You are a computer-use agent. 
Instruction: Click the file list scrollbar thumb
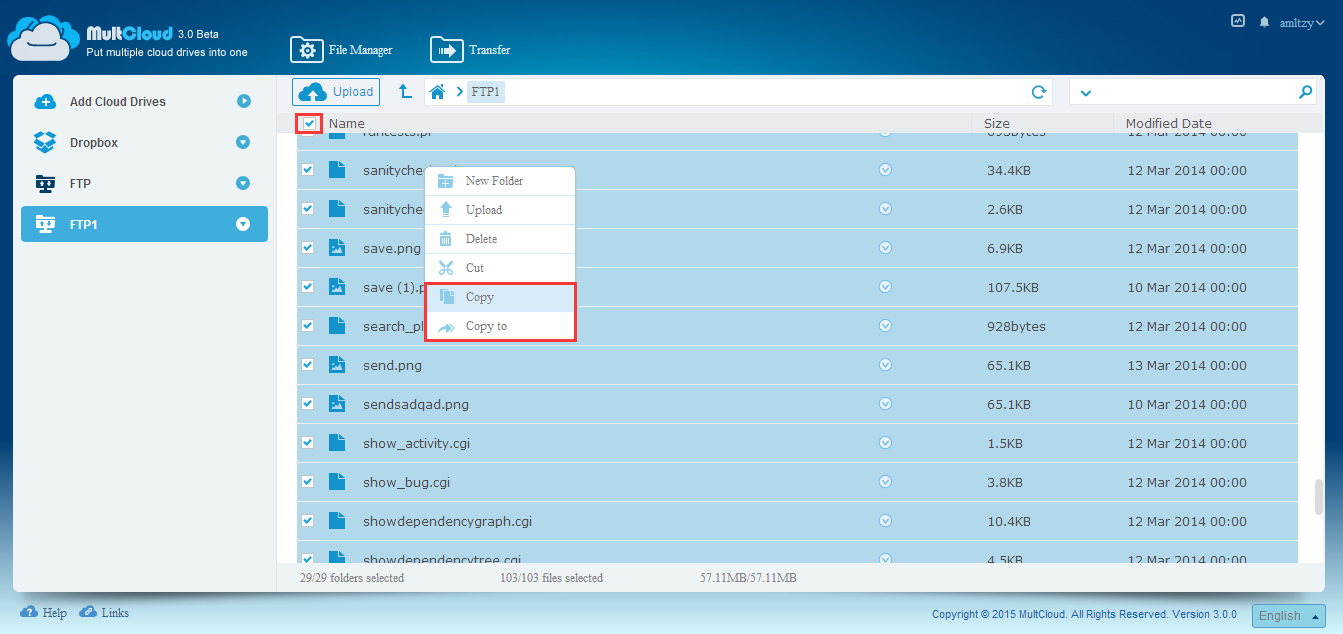tap(1319, 497)
